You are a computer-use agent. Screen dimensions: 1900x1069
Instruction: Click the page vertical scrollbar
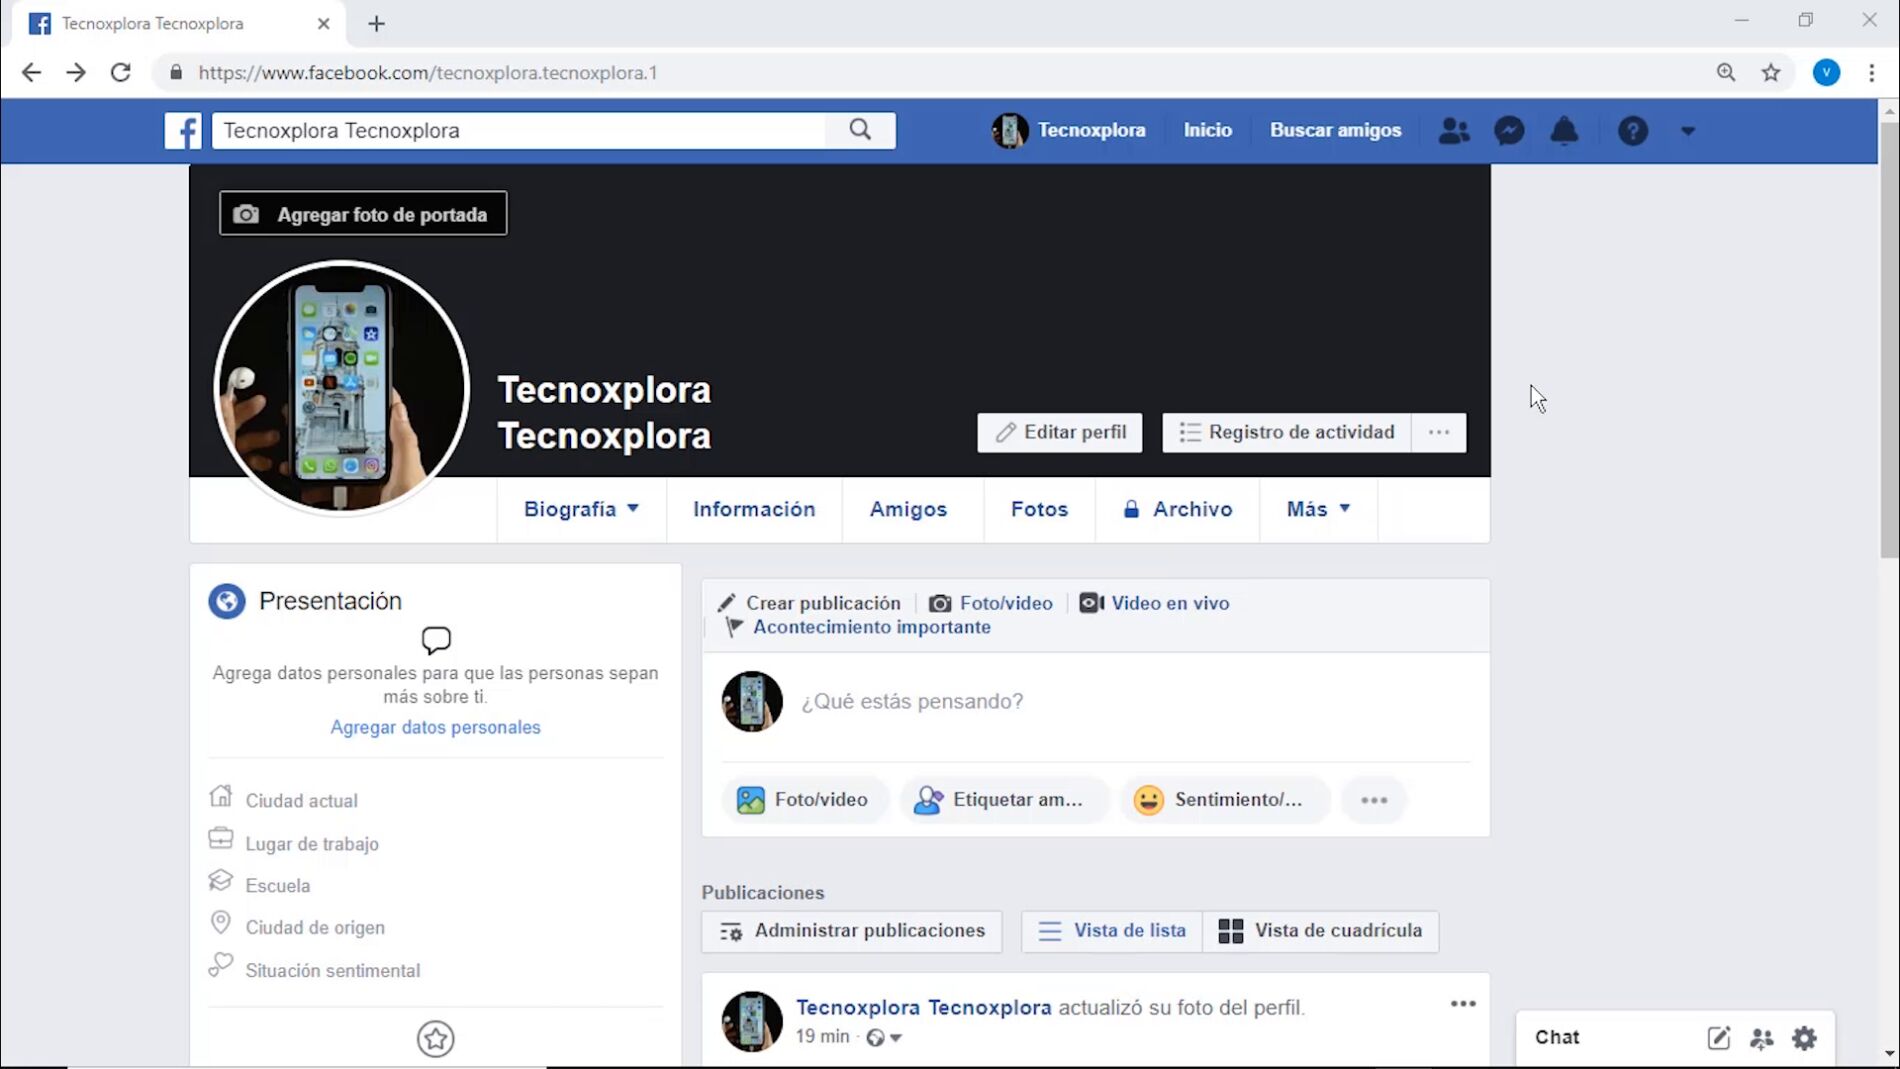point(1889,340)
